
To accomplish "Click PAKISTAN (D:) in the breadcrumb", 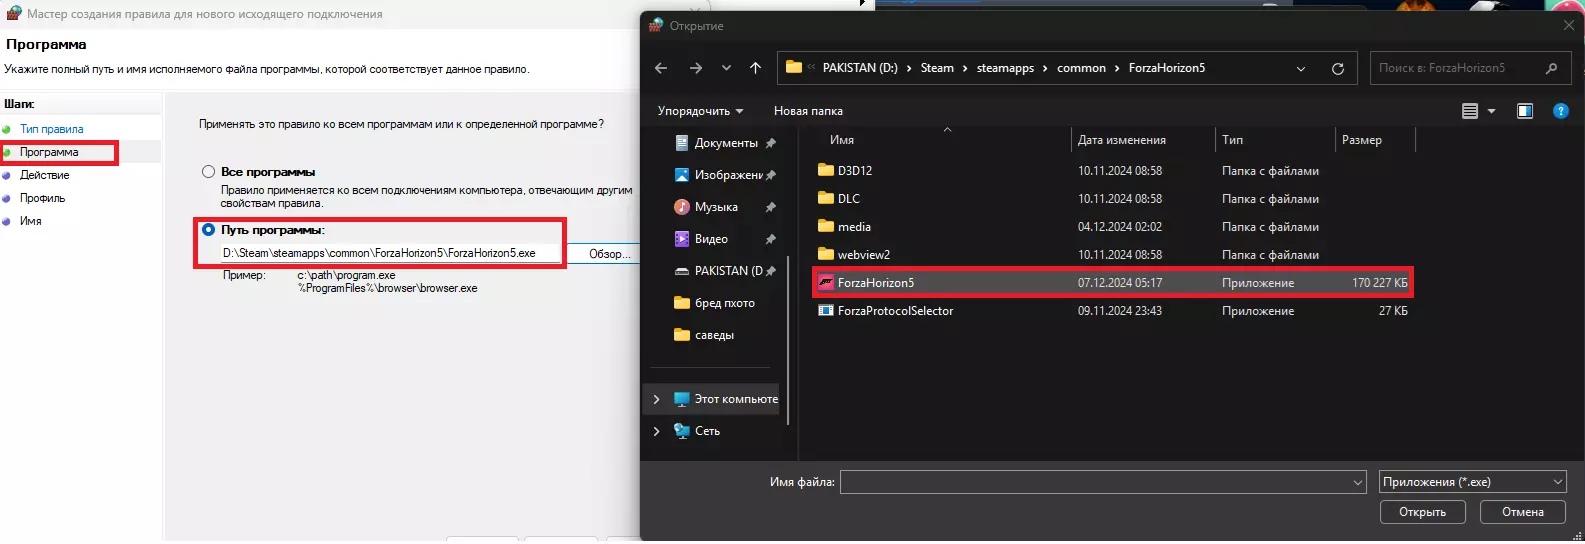I will coord(859,68).
